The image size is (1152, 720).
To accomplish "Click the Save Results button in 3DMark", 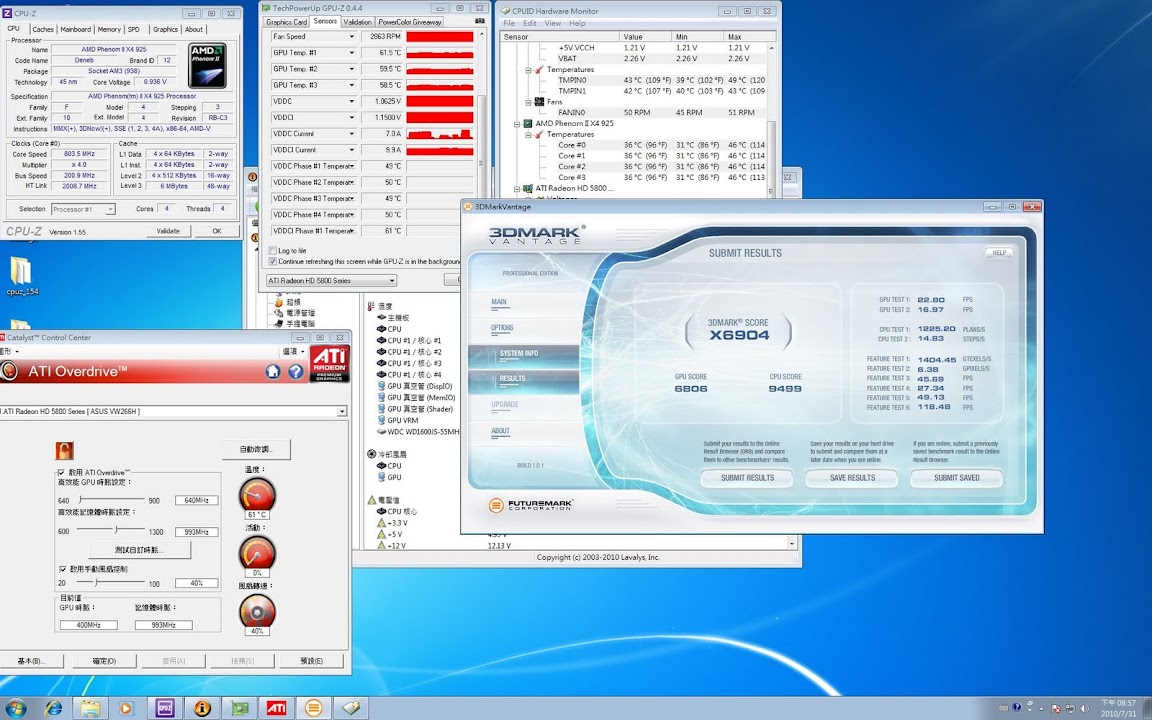I will click(x=852, y=478).
